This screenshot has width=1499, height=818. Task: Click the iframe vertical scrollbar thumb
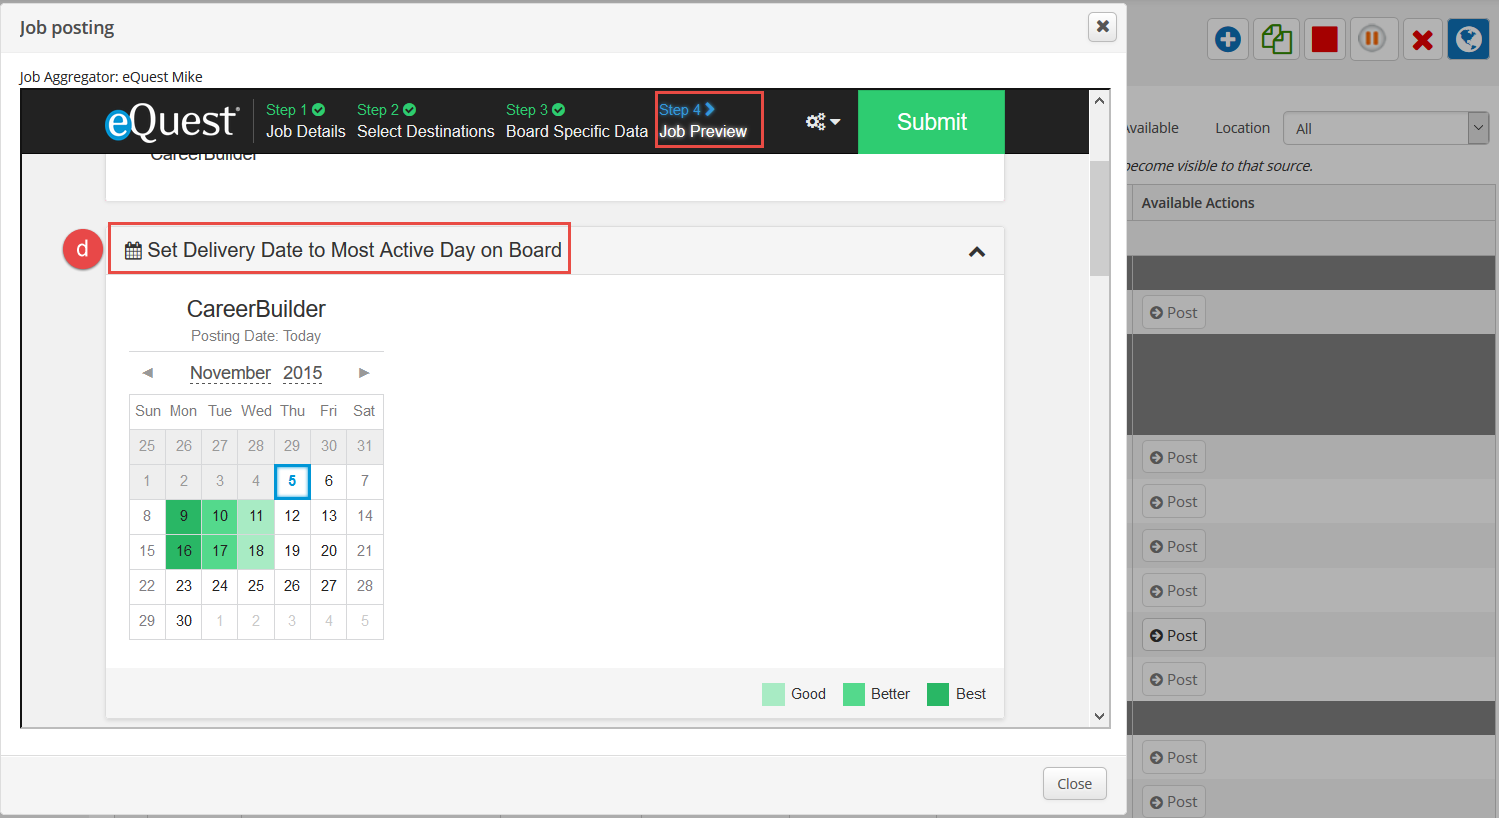[1099, 217]
